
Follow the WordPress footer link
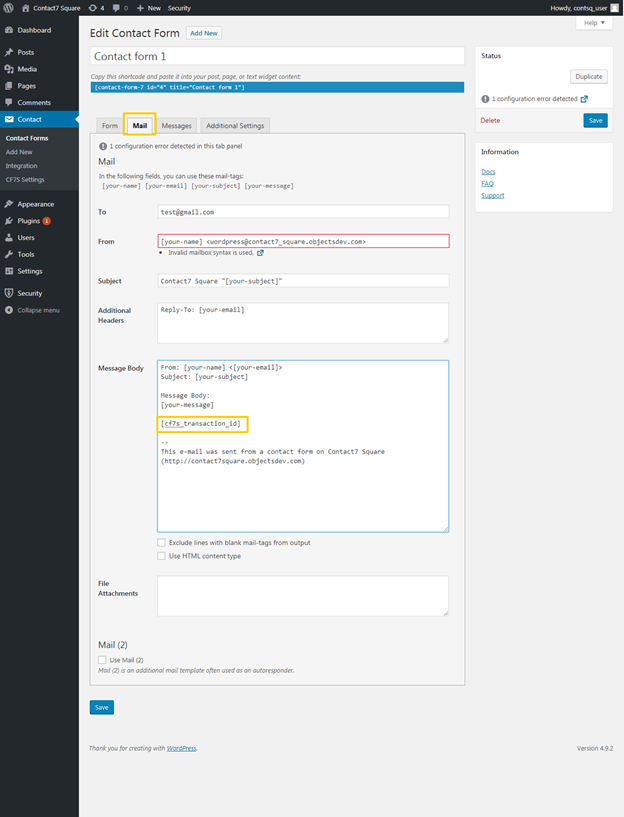point(181,748)
